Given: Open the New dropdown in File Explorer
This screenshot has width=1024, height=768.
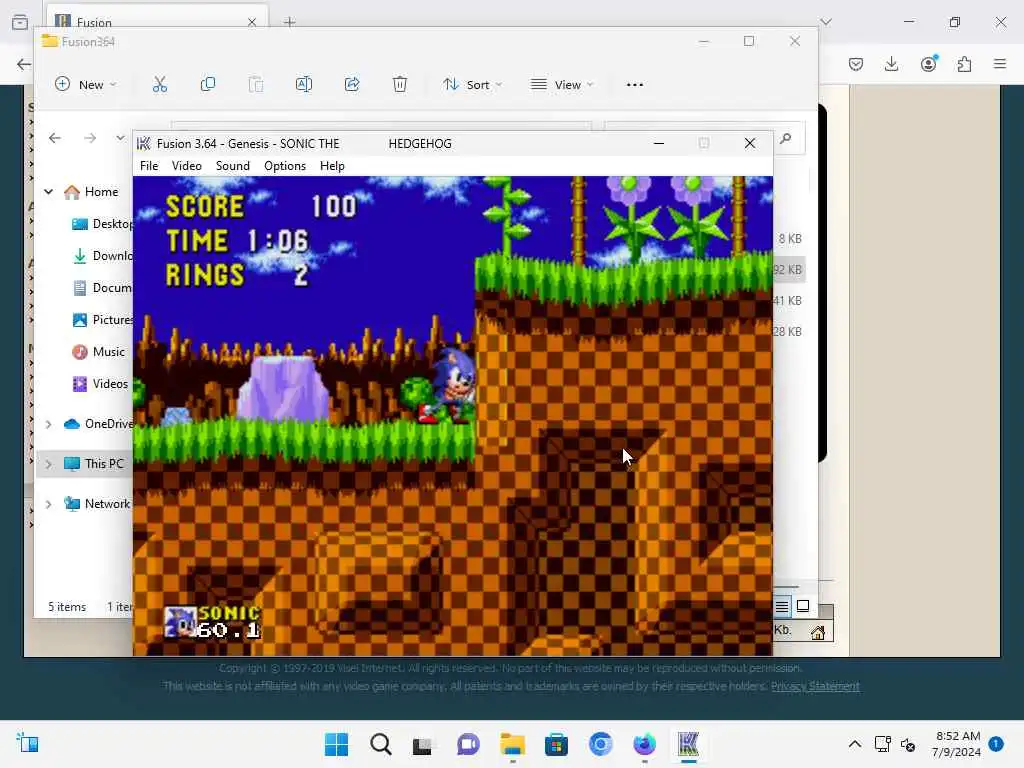Looking at the screenshot, I should pos(86,84).
